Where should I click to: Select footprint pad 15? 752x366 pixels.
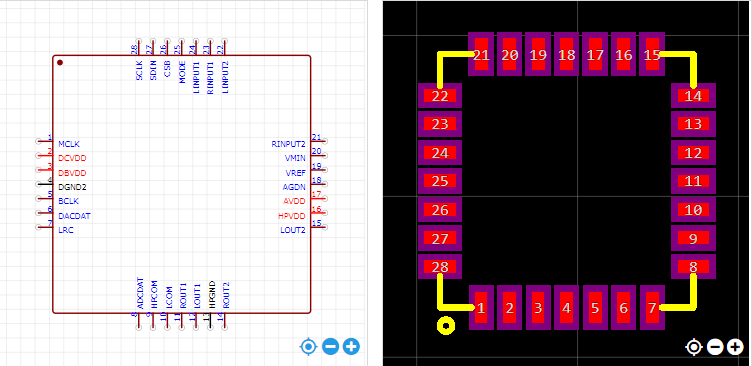tap(652, 54)
